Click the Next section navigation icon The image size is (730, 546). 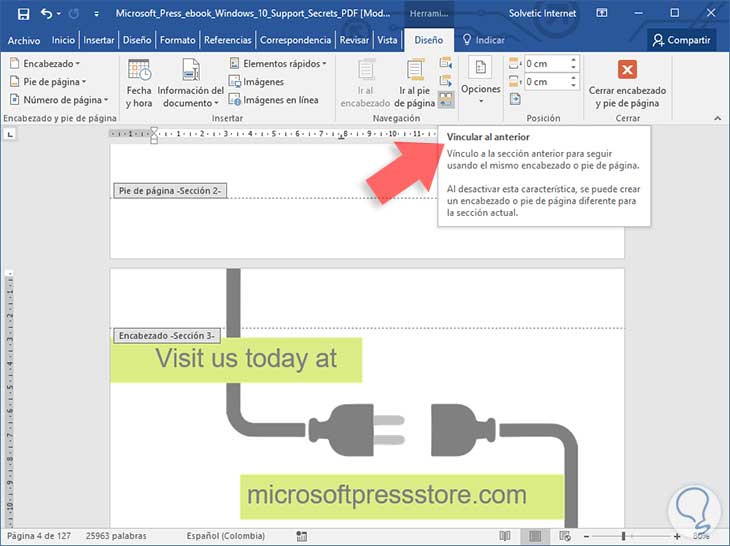coord(446,81)
